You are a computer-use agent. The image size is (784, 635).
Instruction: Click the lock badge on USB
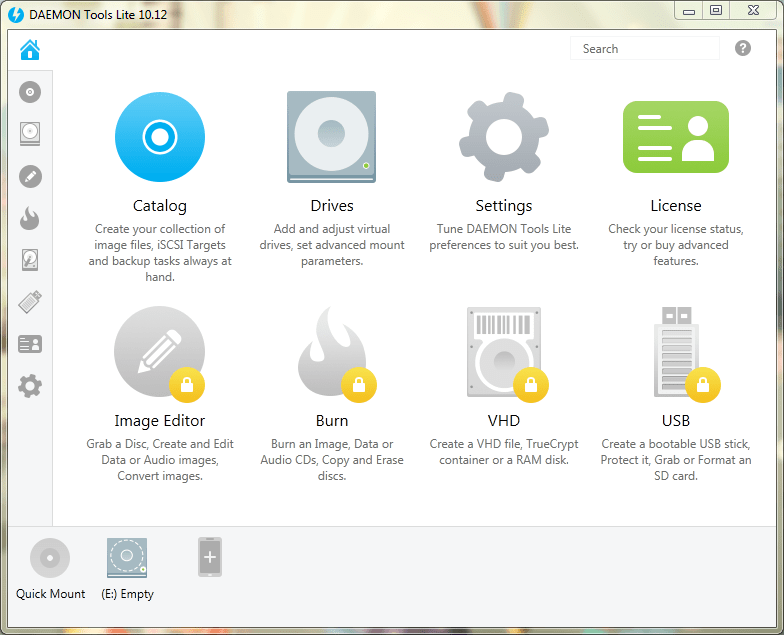click(x=703, y=384)
